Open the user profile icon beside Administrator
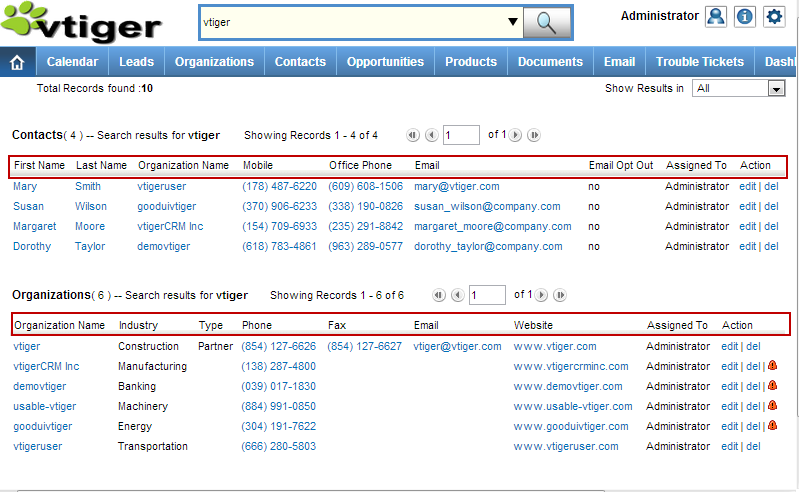 click(716, 16)
